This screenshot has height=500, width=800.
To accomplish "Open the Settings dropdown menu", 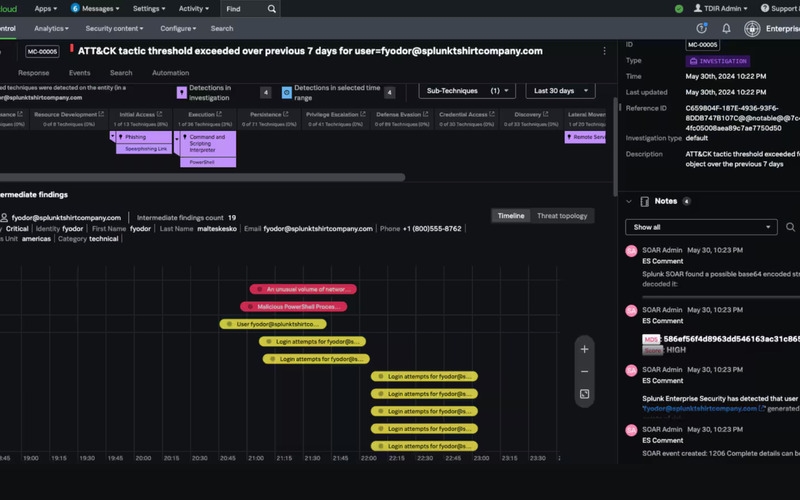I will click(x=148, y=9).
